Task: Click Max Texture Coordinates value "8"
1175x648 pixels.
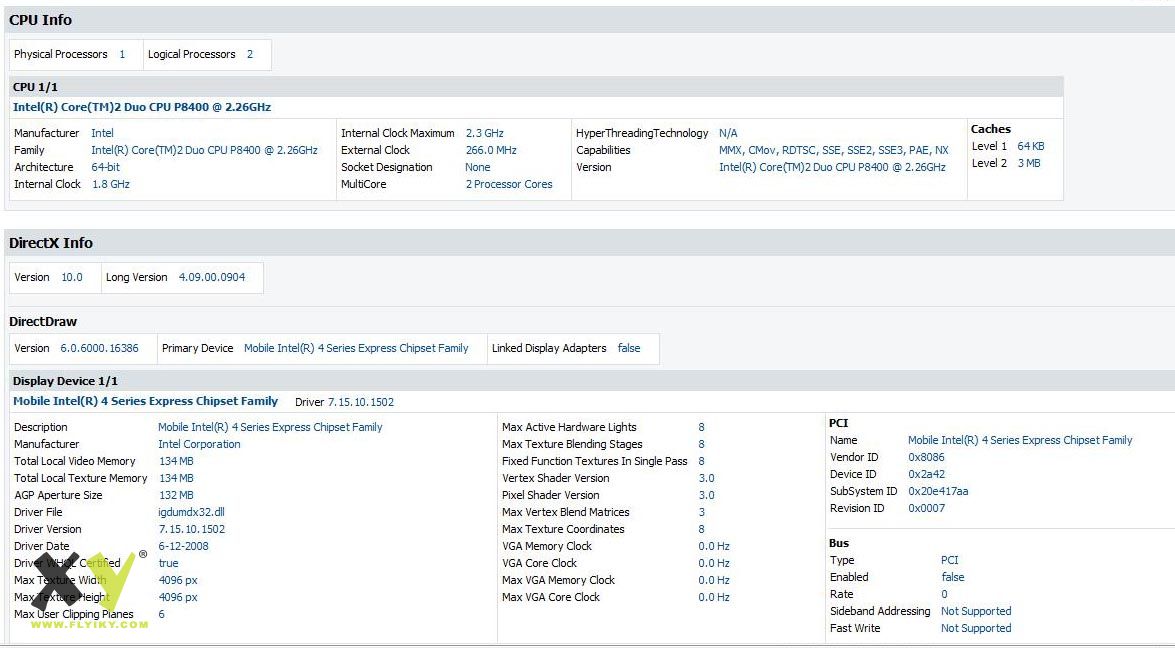Action: tap(701, 530)
